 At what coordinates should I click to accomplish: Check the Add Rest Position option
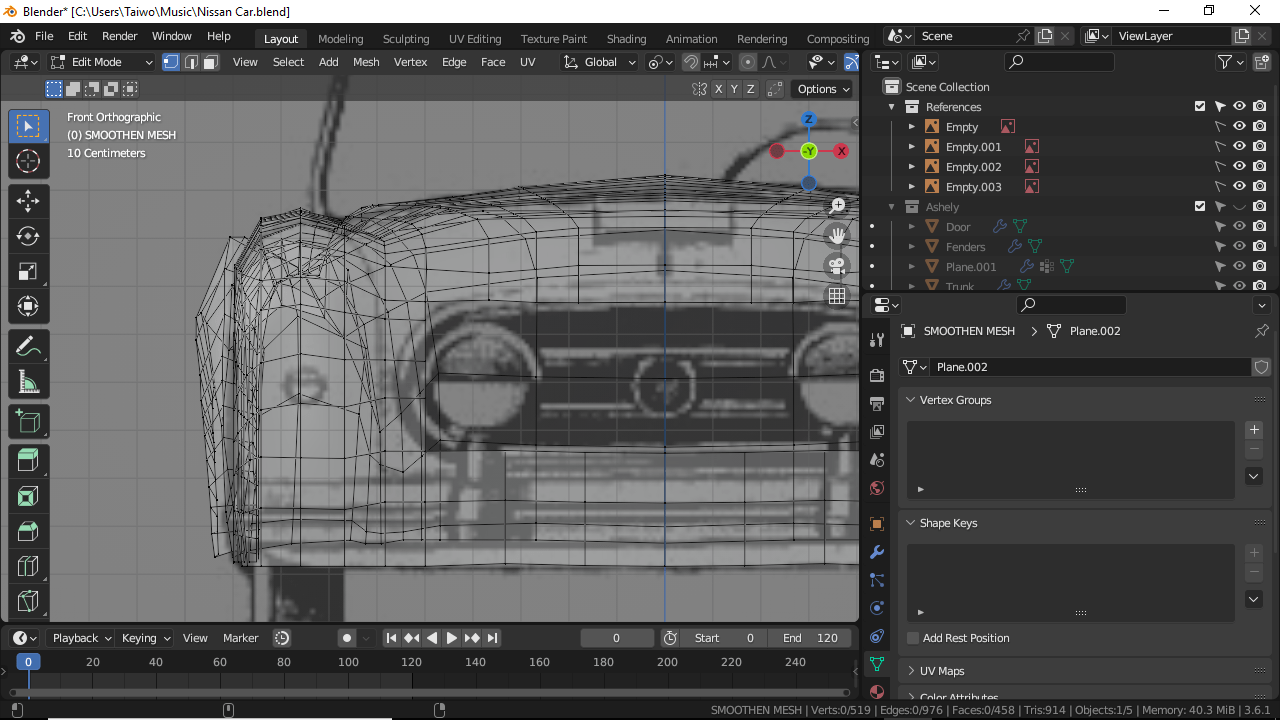(912, 637)
